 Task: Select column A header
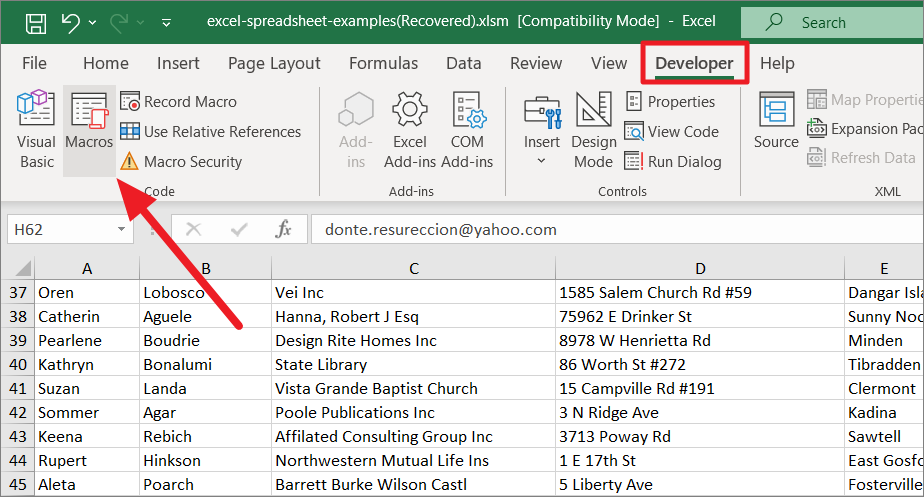tap(87, 269)
